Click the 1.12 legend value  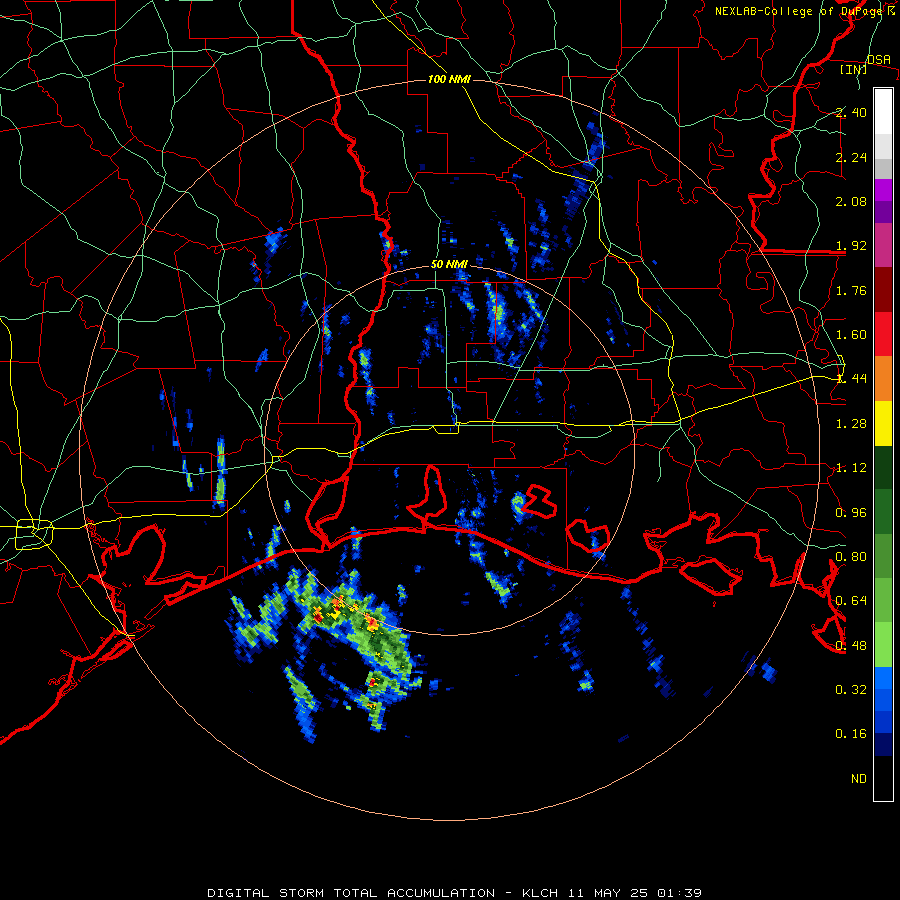point(851,468)
